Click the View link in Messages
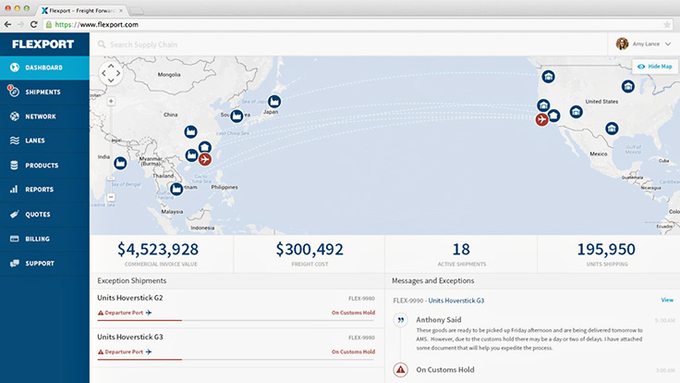680x383 pixels. [x=667, y=300]
